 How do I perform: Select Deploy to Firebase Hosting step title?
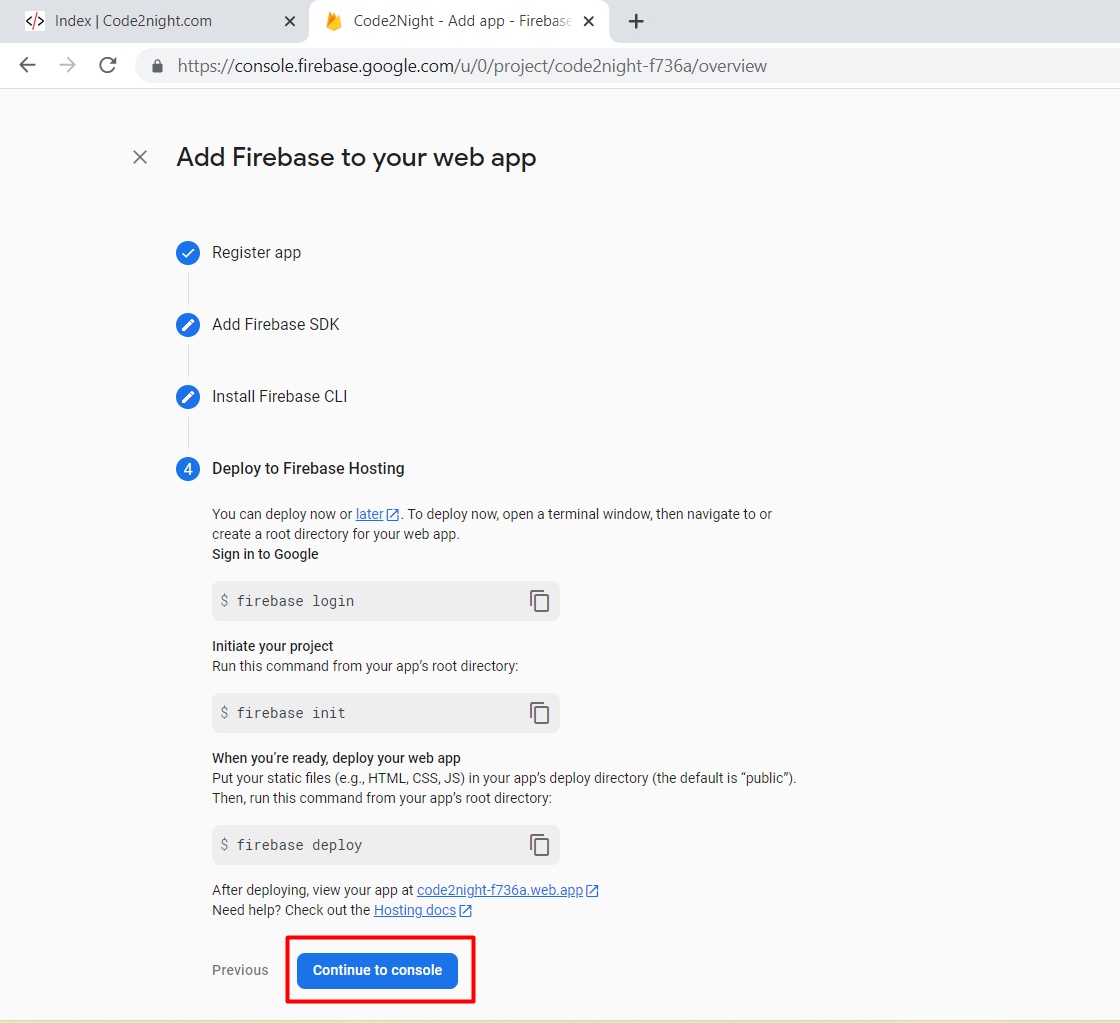pos(308,469)
